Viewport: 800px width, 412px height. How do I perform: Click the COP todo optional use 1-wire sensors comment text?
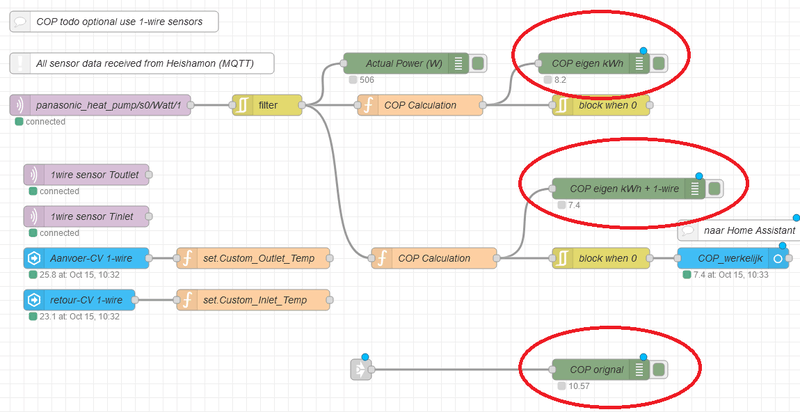coord(119,22)
